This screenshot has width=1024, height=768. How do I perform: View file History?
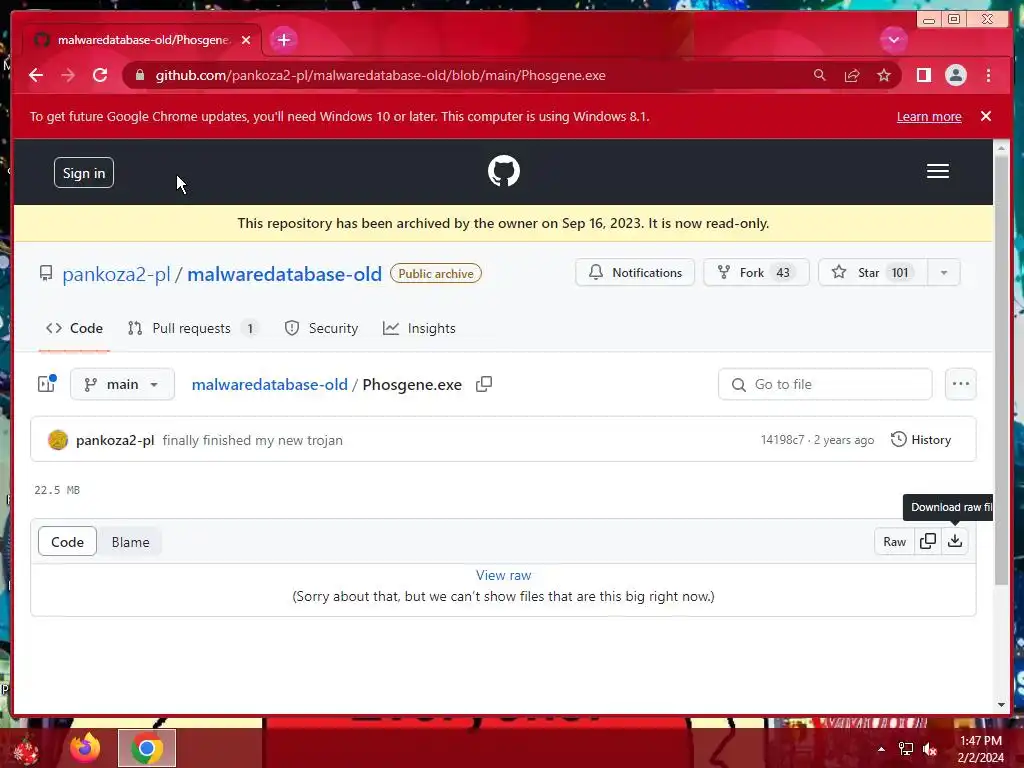(921, 440)
